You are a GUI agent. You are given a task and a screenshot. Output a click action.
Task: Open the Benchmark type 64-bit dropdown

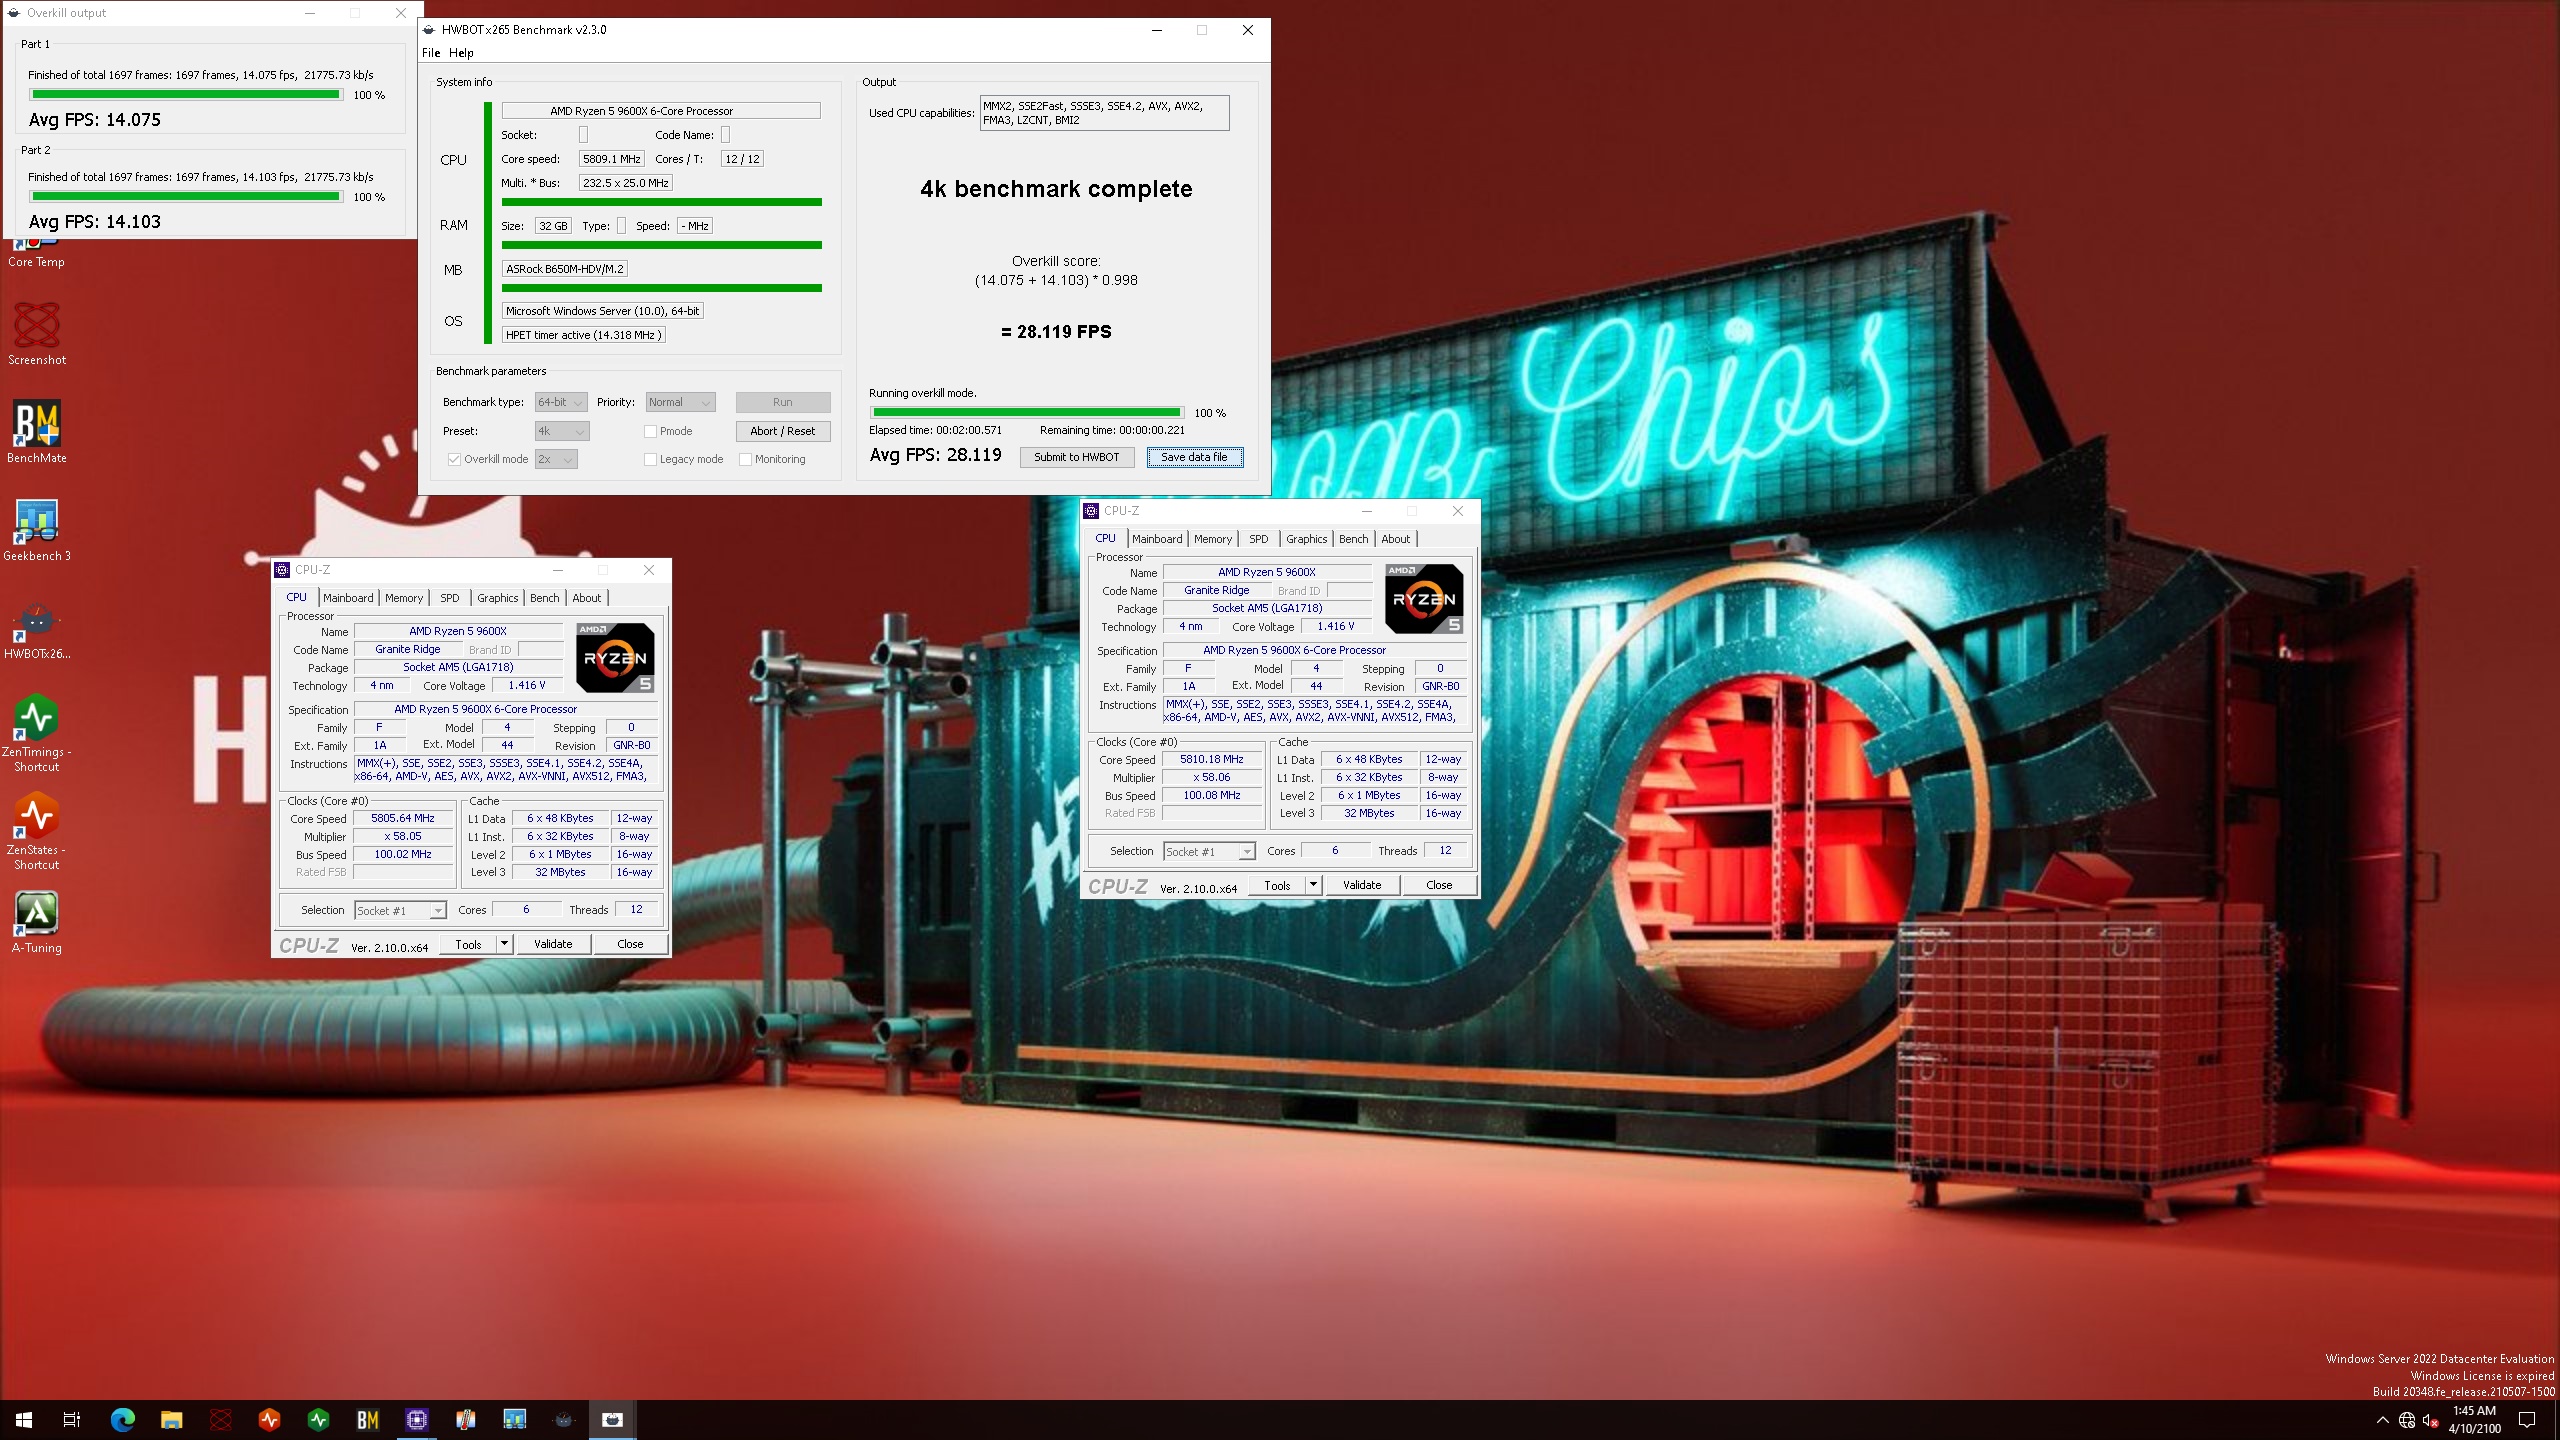(x=561, y=402)
